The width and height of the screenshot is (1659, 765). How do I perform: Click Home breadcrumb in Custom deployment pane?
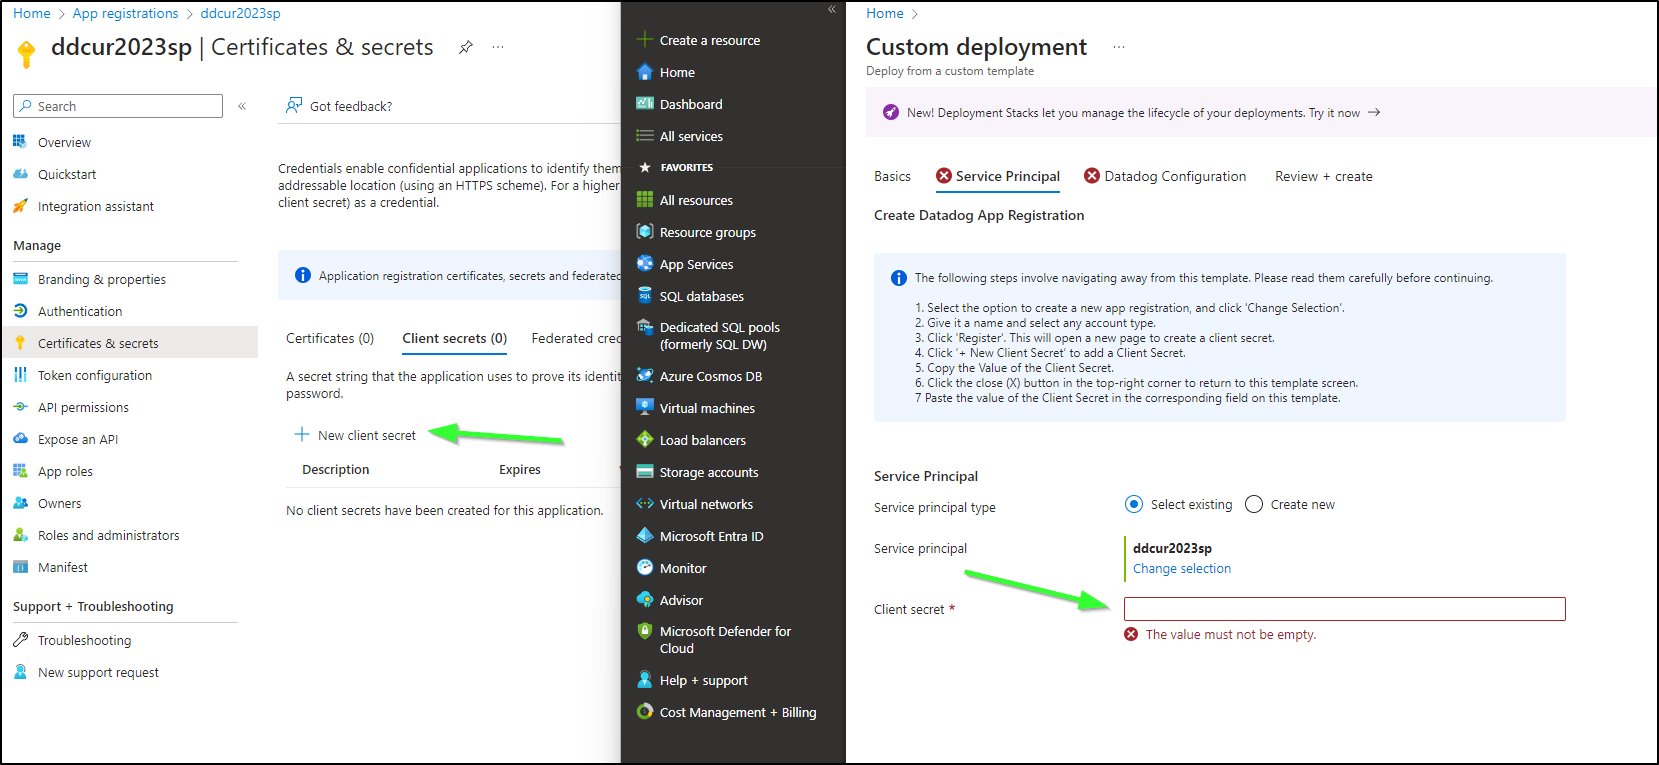[x=885, y=13]
